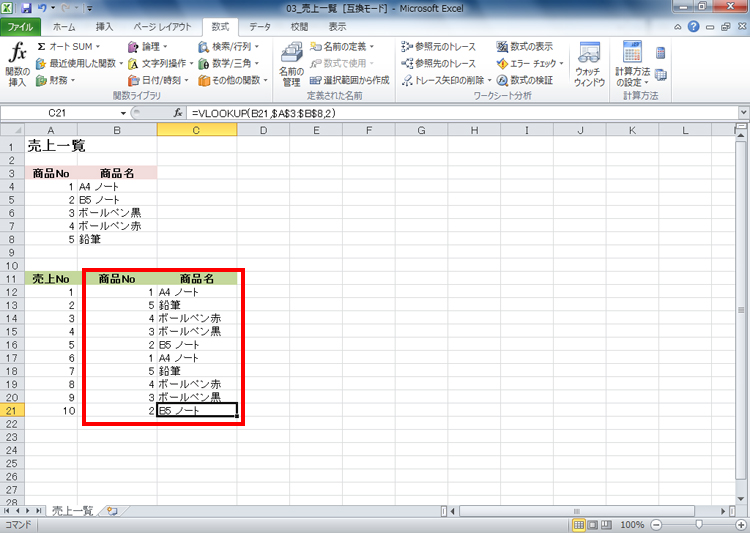Open Math & Trig (数学/三角) functions
The image size is (750, 533).
[x=229, y=64]
